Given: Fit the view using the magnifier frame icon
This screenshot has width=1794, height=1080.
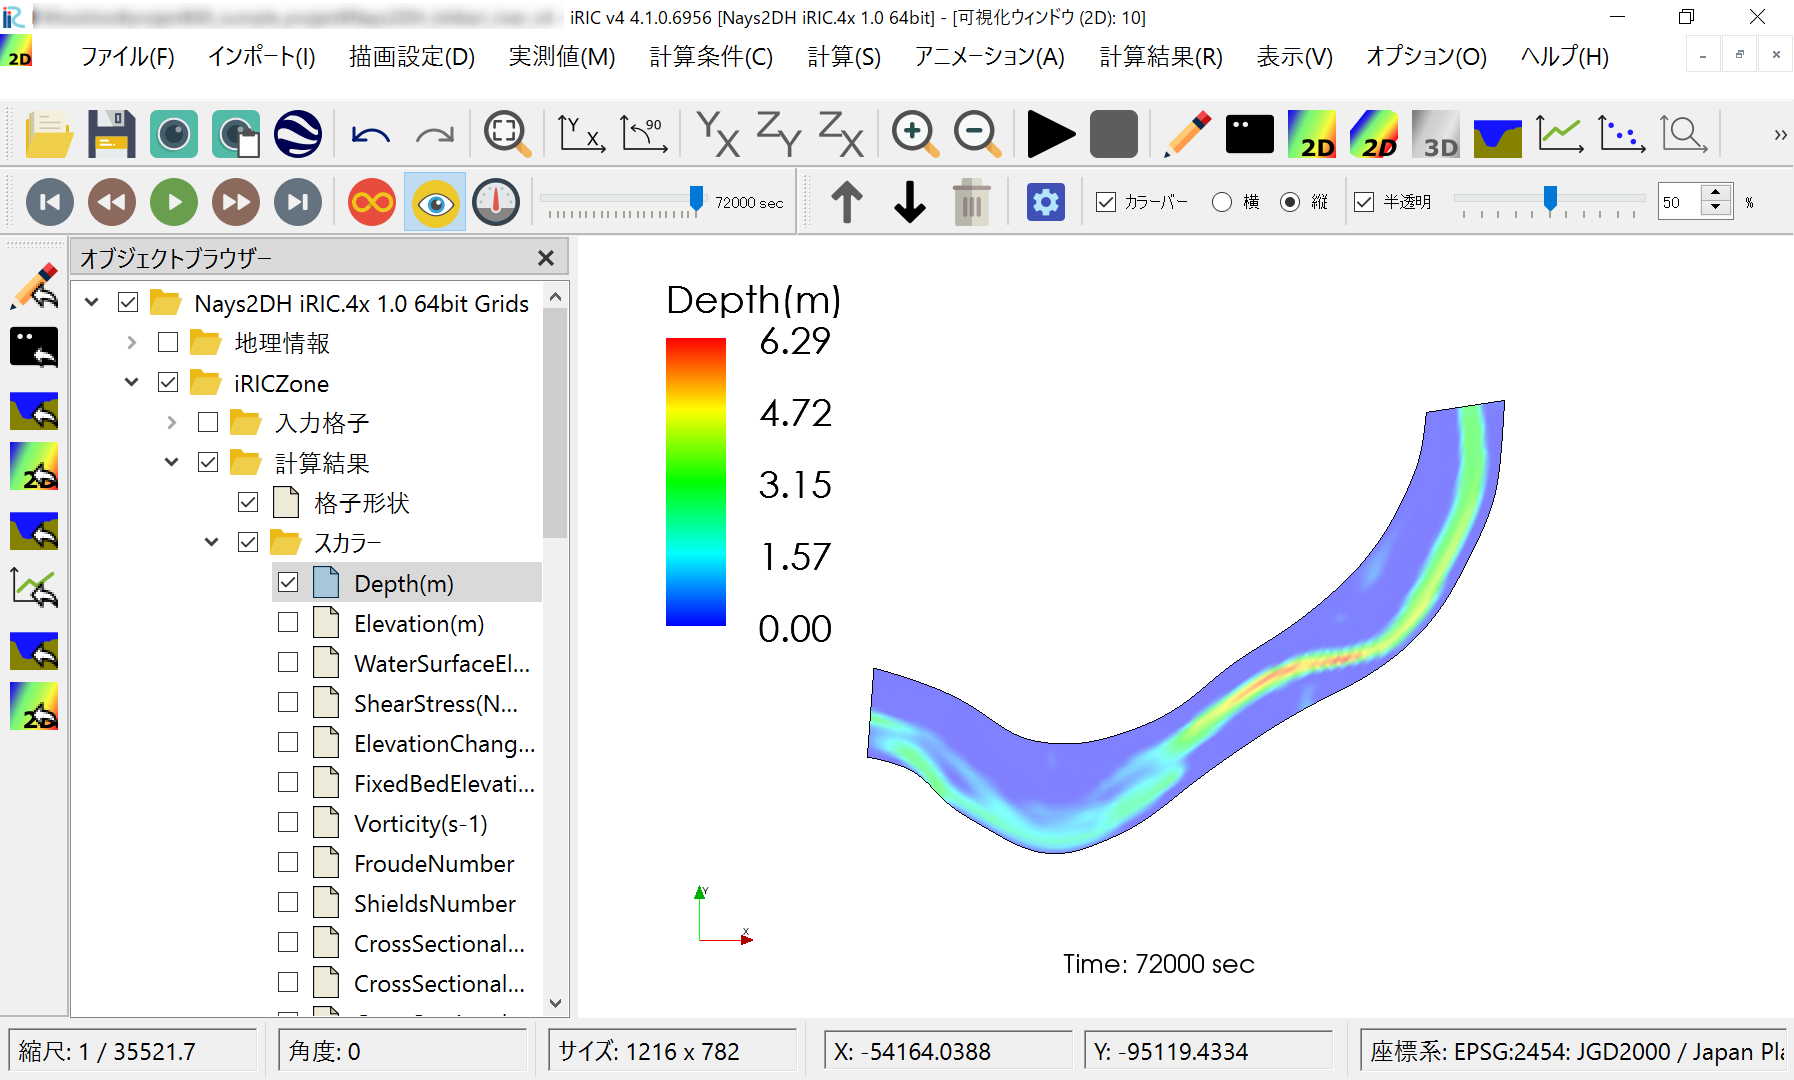Looking at the screenshot, I should coord(507,134).
